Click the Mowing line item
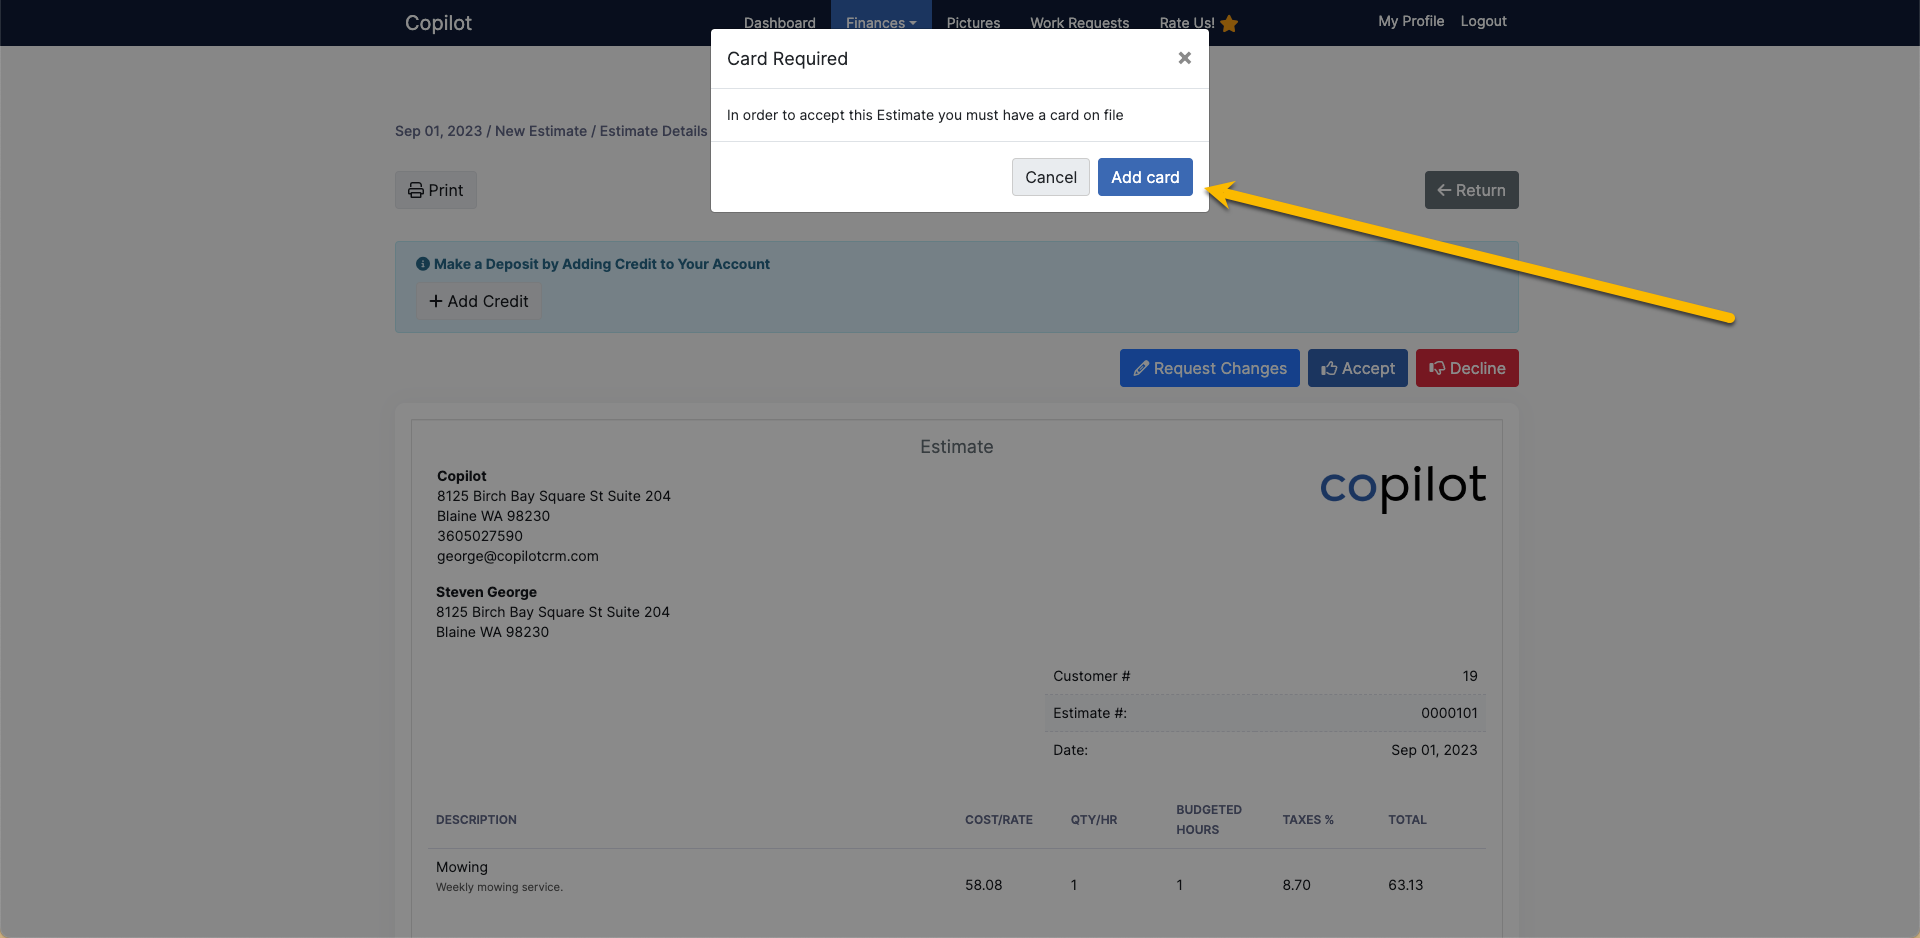 tap(462, 867)
